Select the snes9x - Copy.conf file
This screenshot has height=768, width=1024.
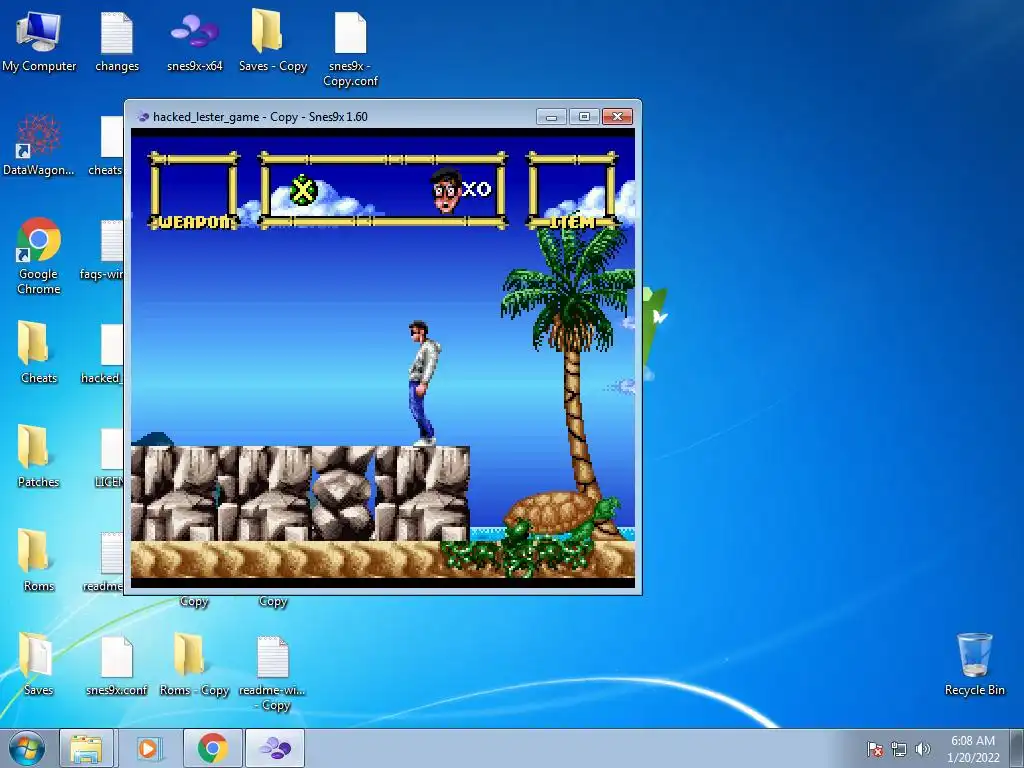pyautogui.click(x=351, y=48)
